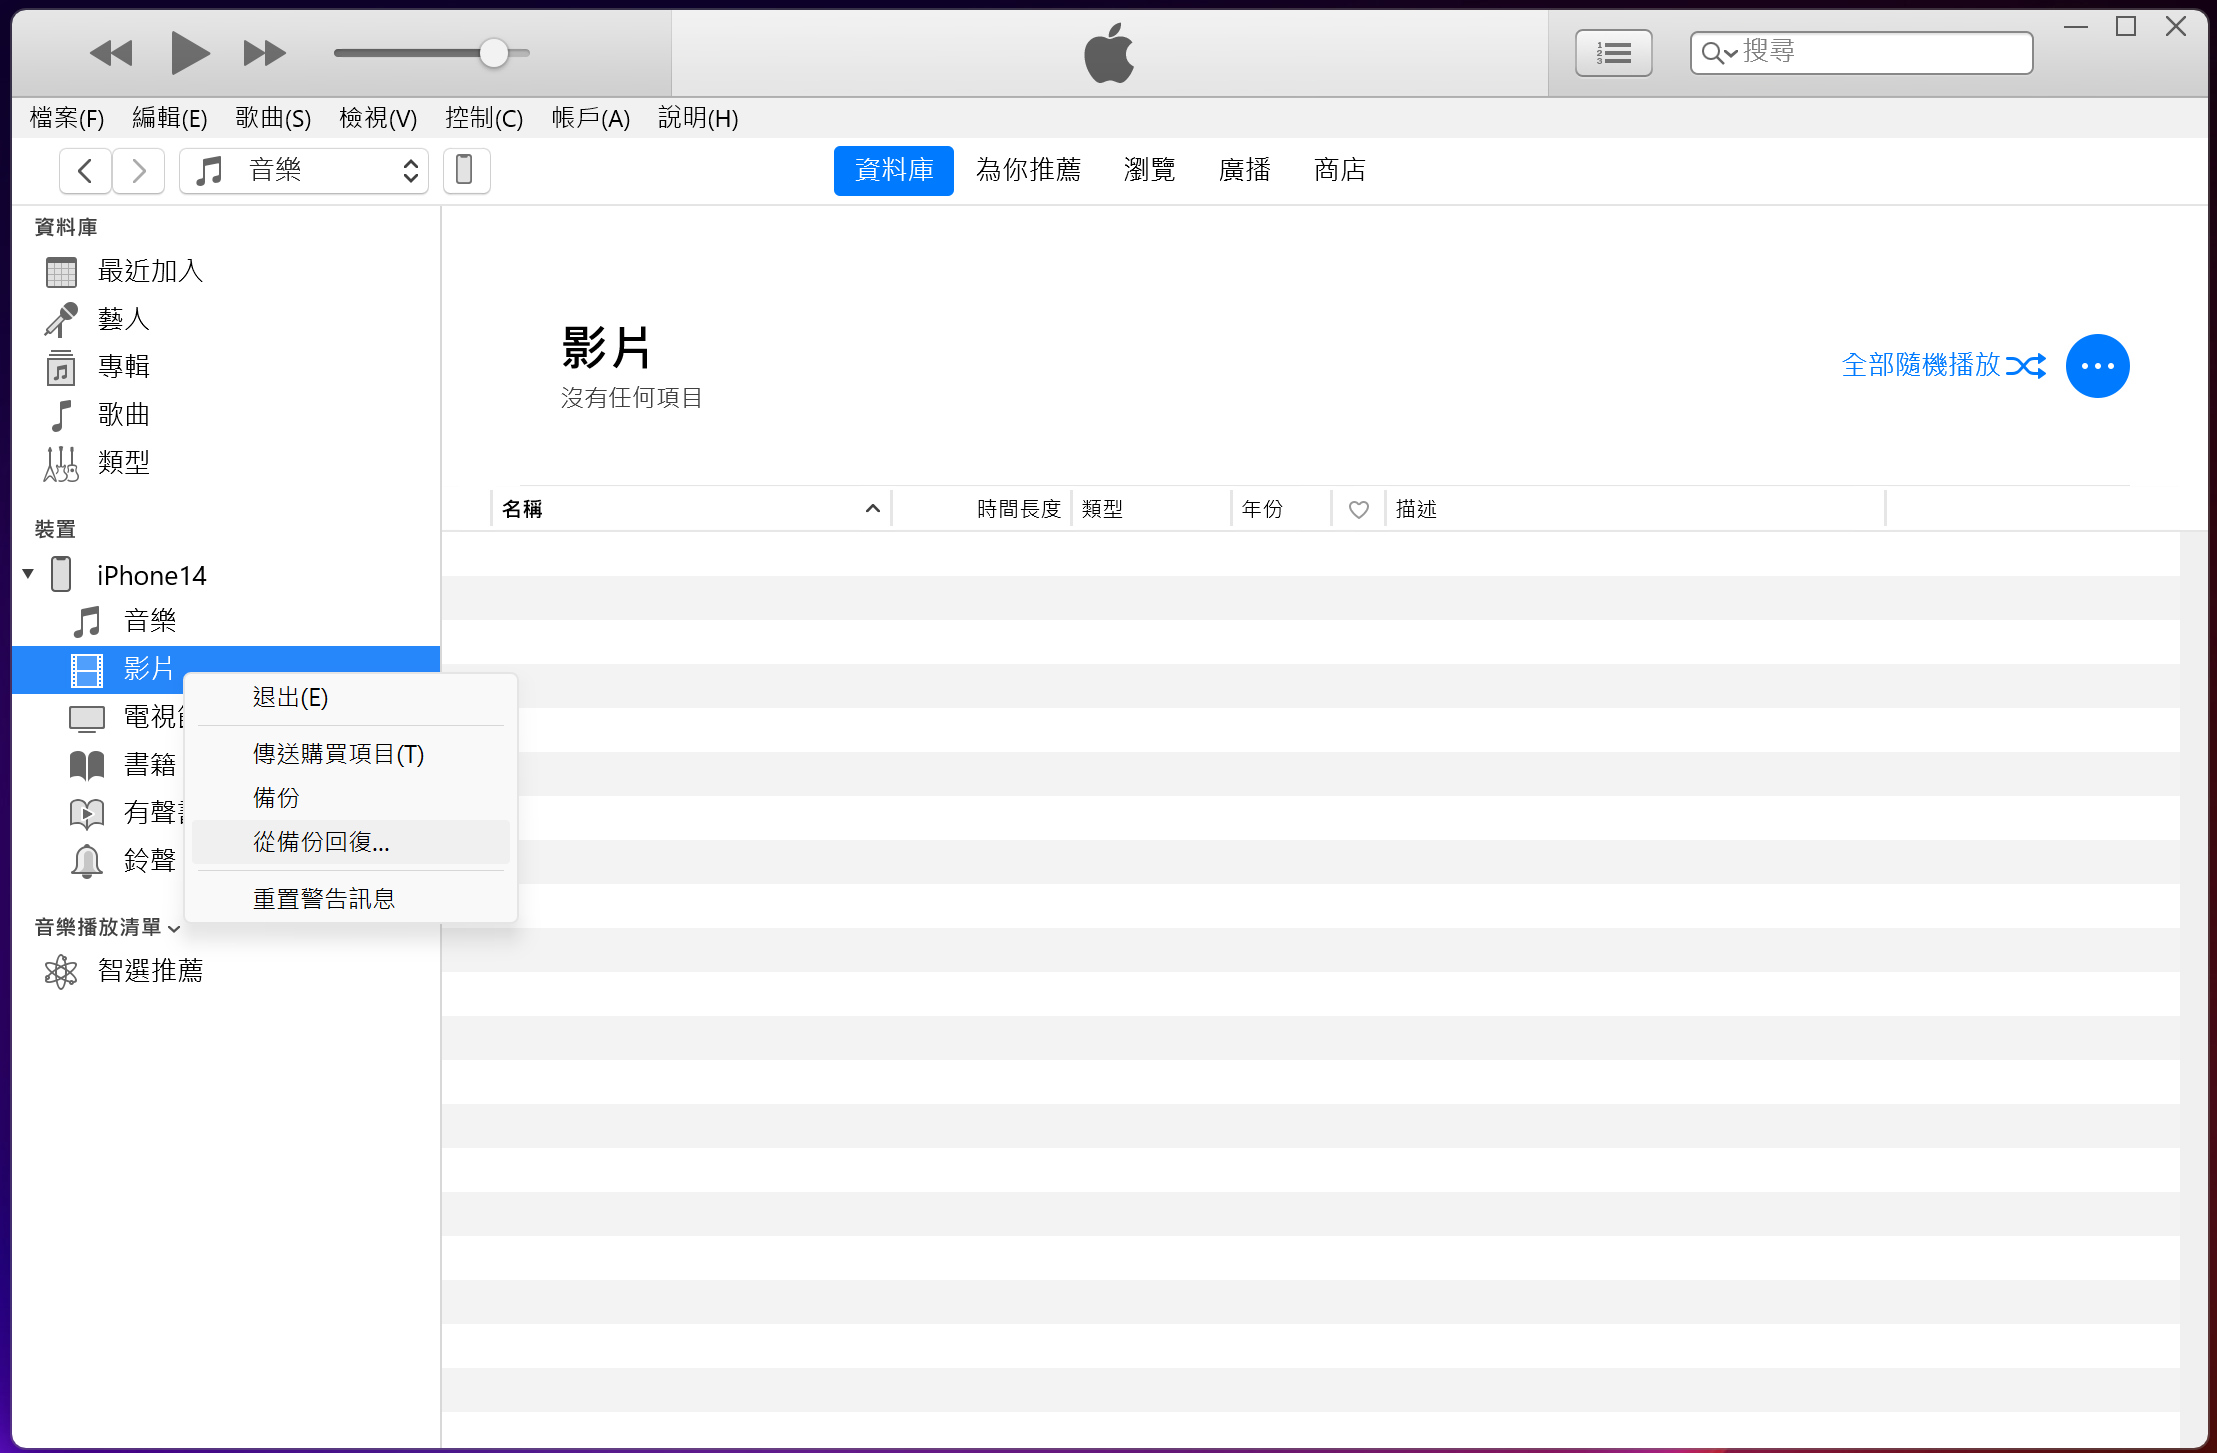
Task: Open the TV shows monitor icon under device
Action: pyautogui.click(x=87, y=718)
